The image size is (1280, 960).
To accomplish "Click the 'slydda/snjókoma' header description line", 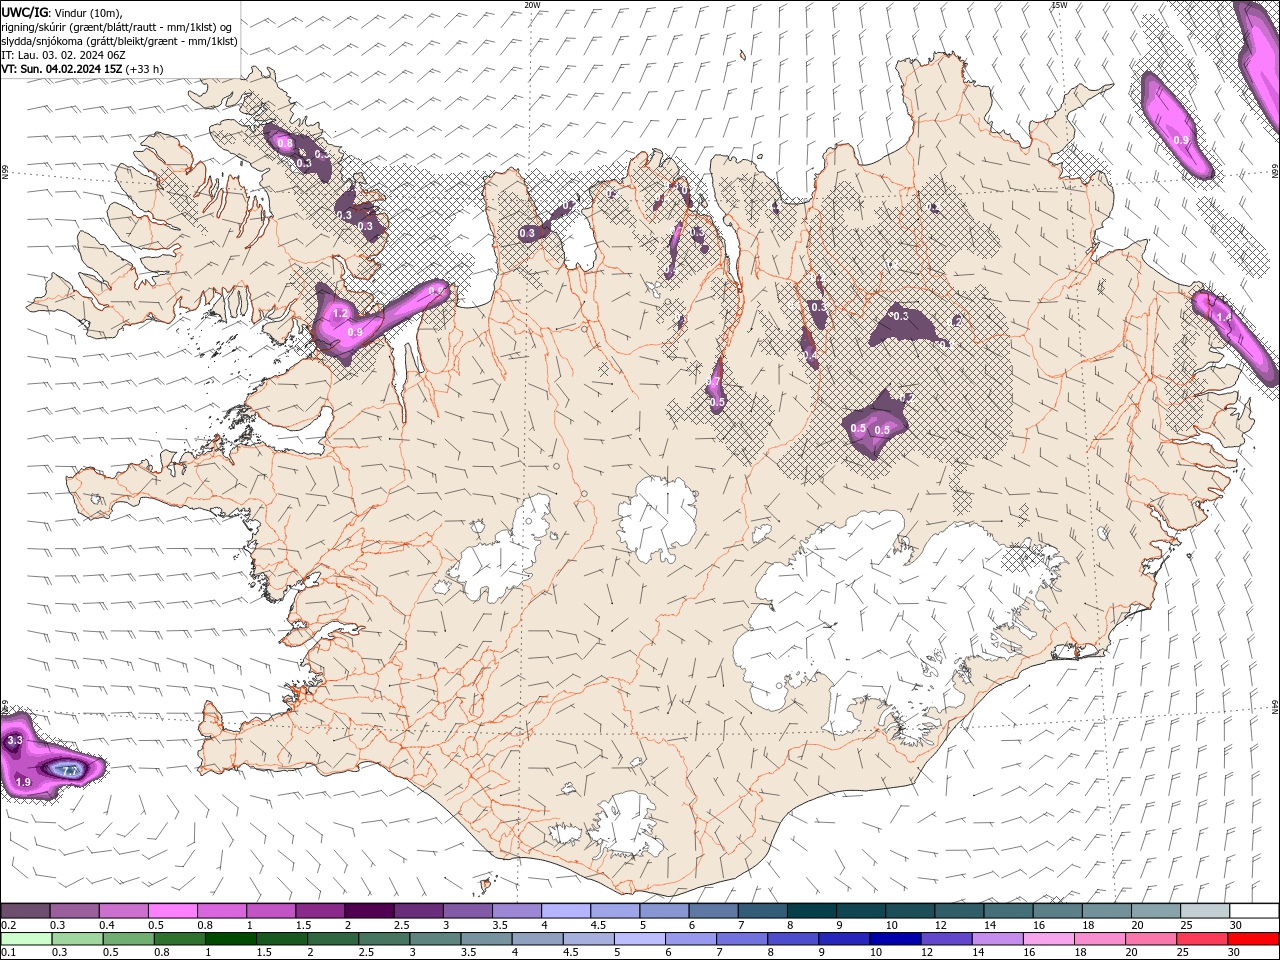I will tap(119, 41).
